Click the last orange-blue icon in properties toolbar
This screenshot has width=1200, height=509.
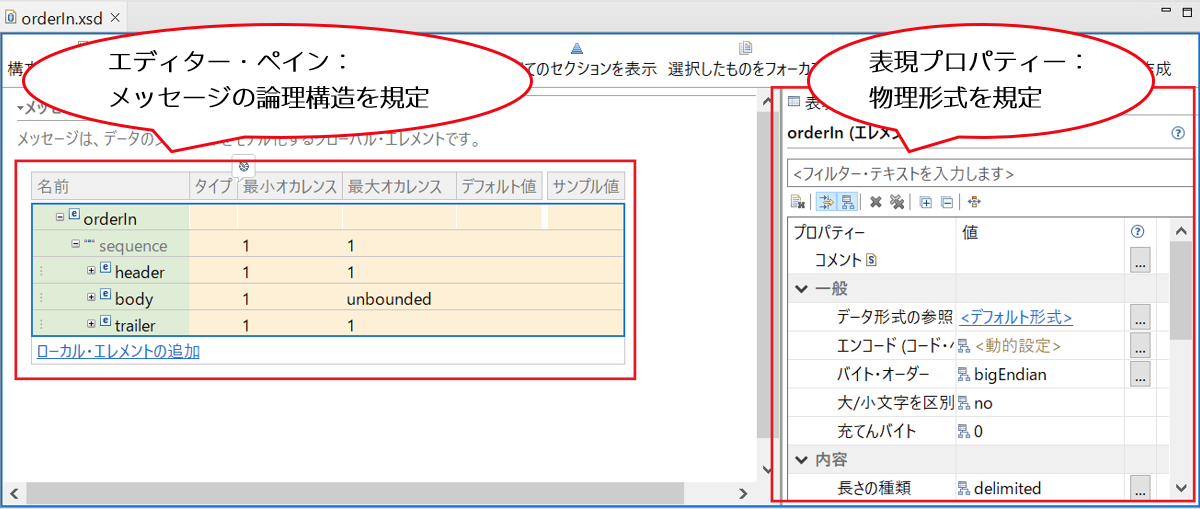[x=974, y=202]
